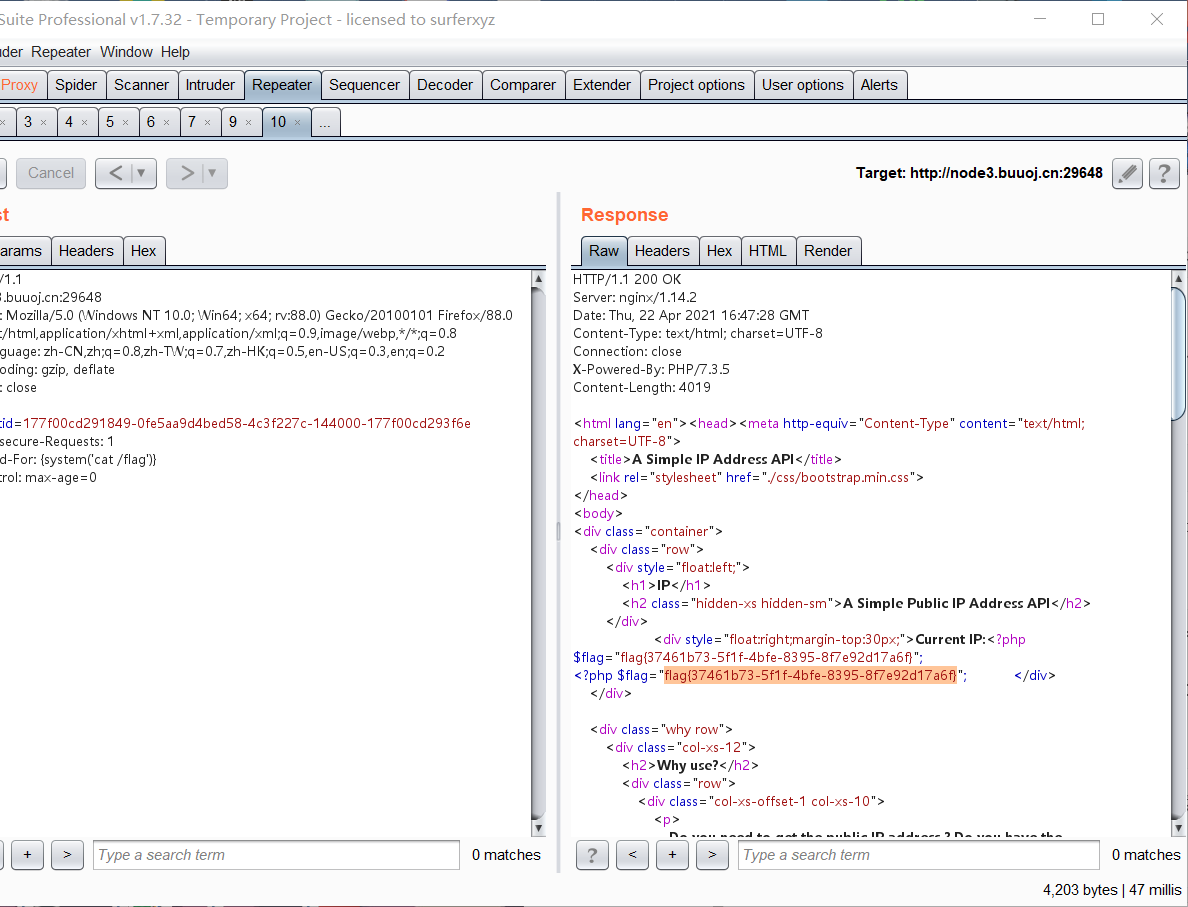The image size is (1188, 907).
Task: Click the response pane vertical scrollbar thumb
Action: tap(1178, 354)
